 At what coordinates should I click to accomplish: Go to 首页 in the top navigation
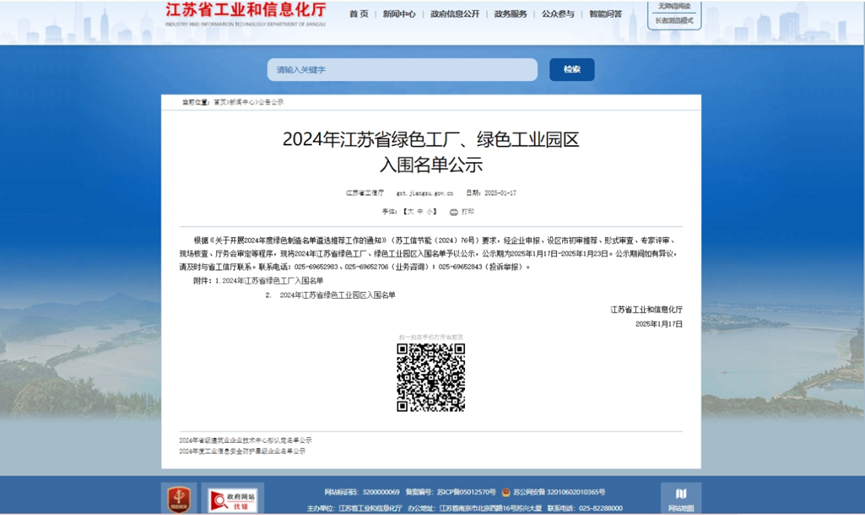(x=359, y=14)
